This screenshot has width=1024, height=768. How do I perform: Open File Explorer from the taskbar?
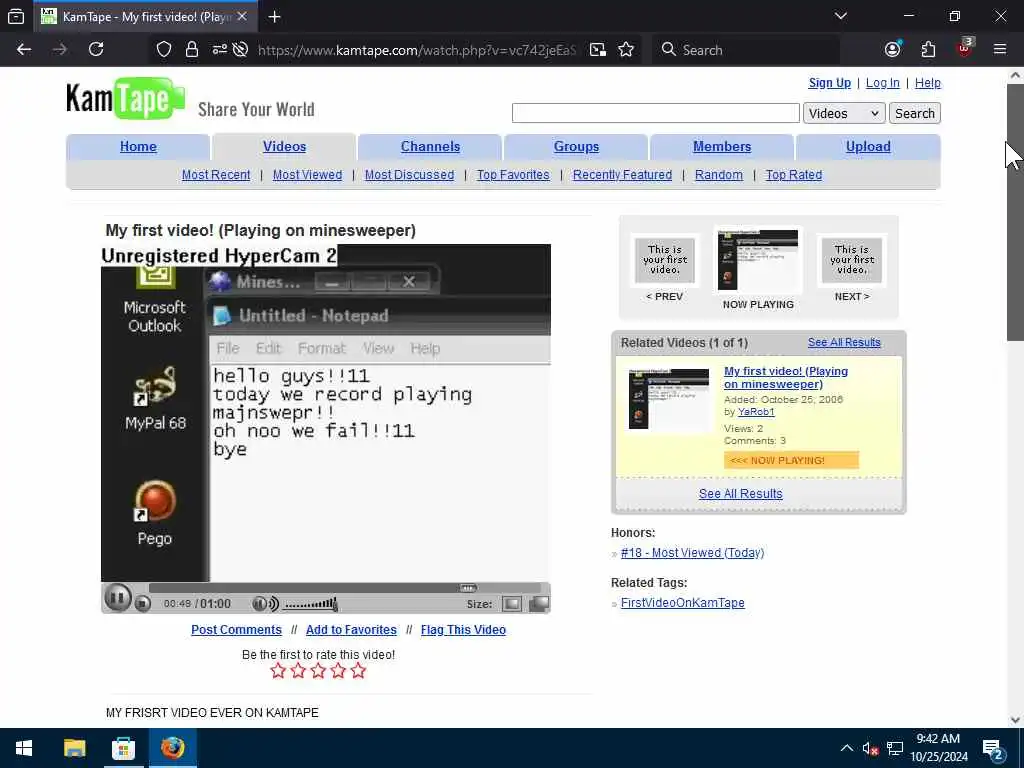pyautogui.click(x=74, y=748)
